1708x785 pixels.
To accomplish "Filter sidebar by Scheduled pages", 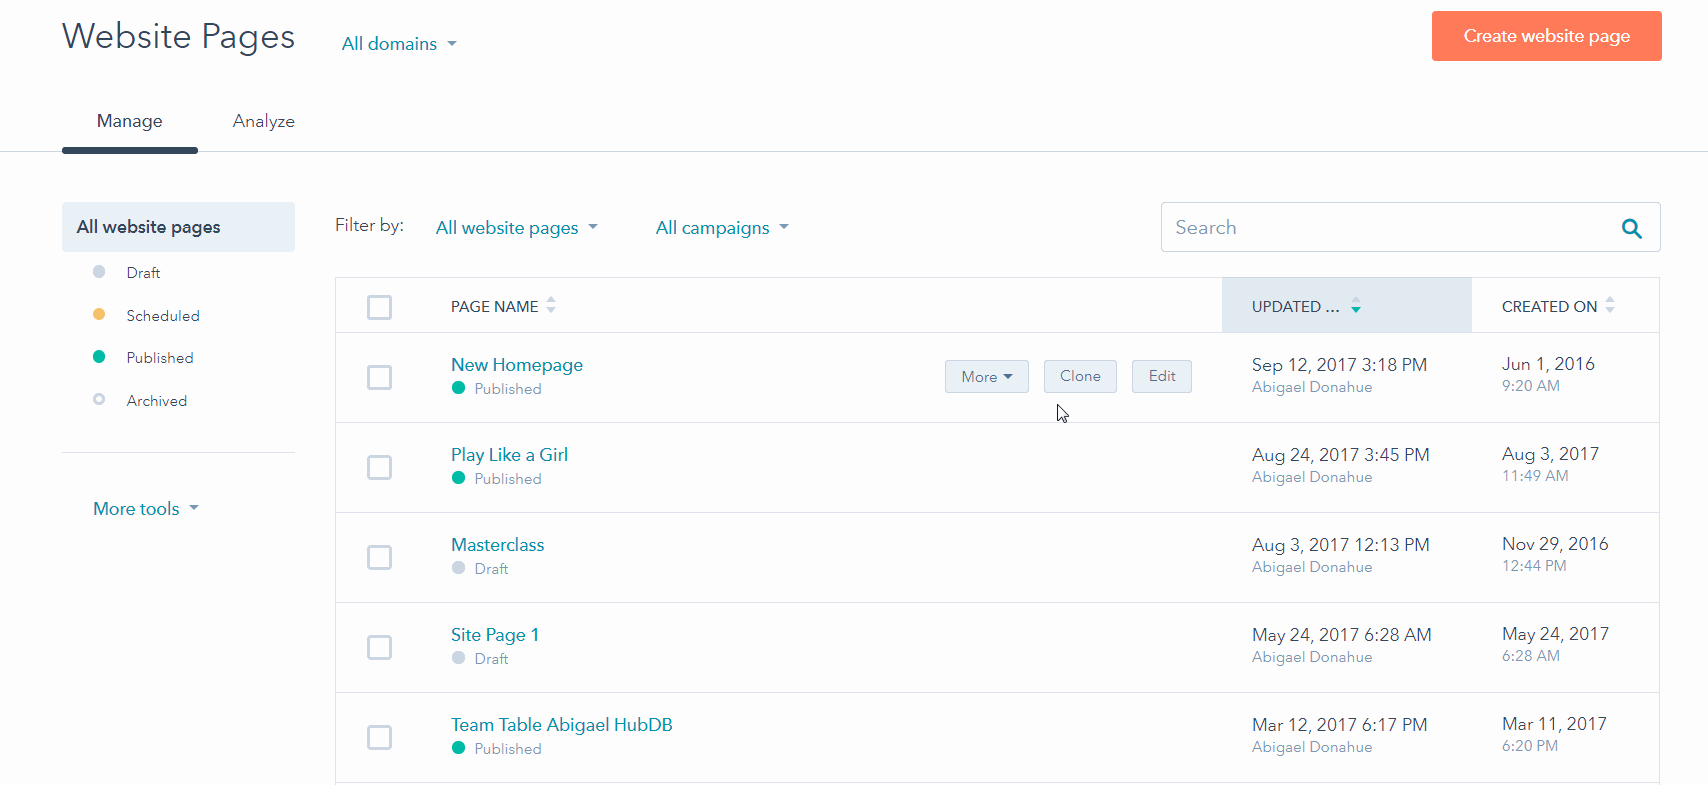I will pyautogui.click(x=163, y=316).
